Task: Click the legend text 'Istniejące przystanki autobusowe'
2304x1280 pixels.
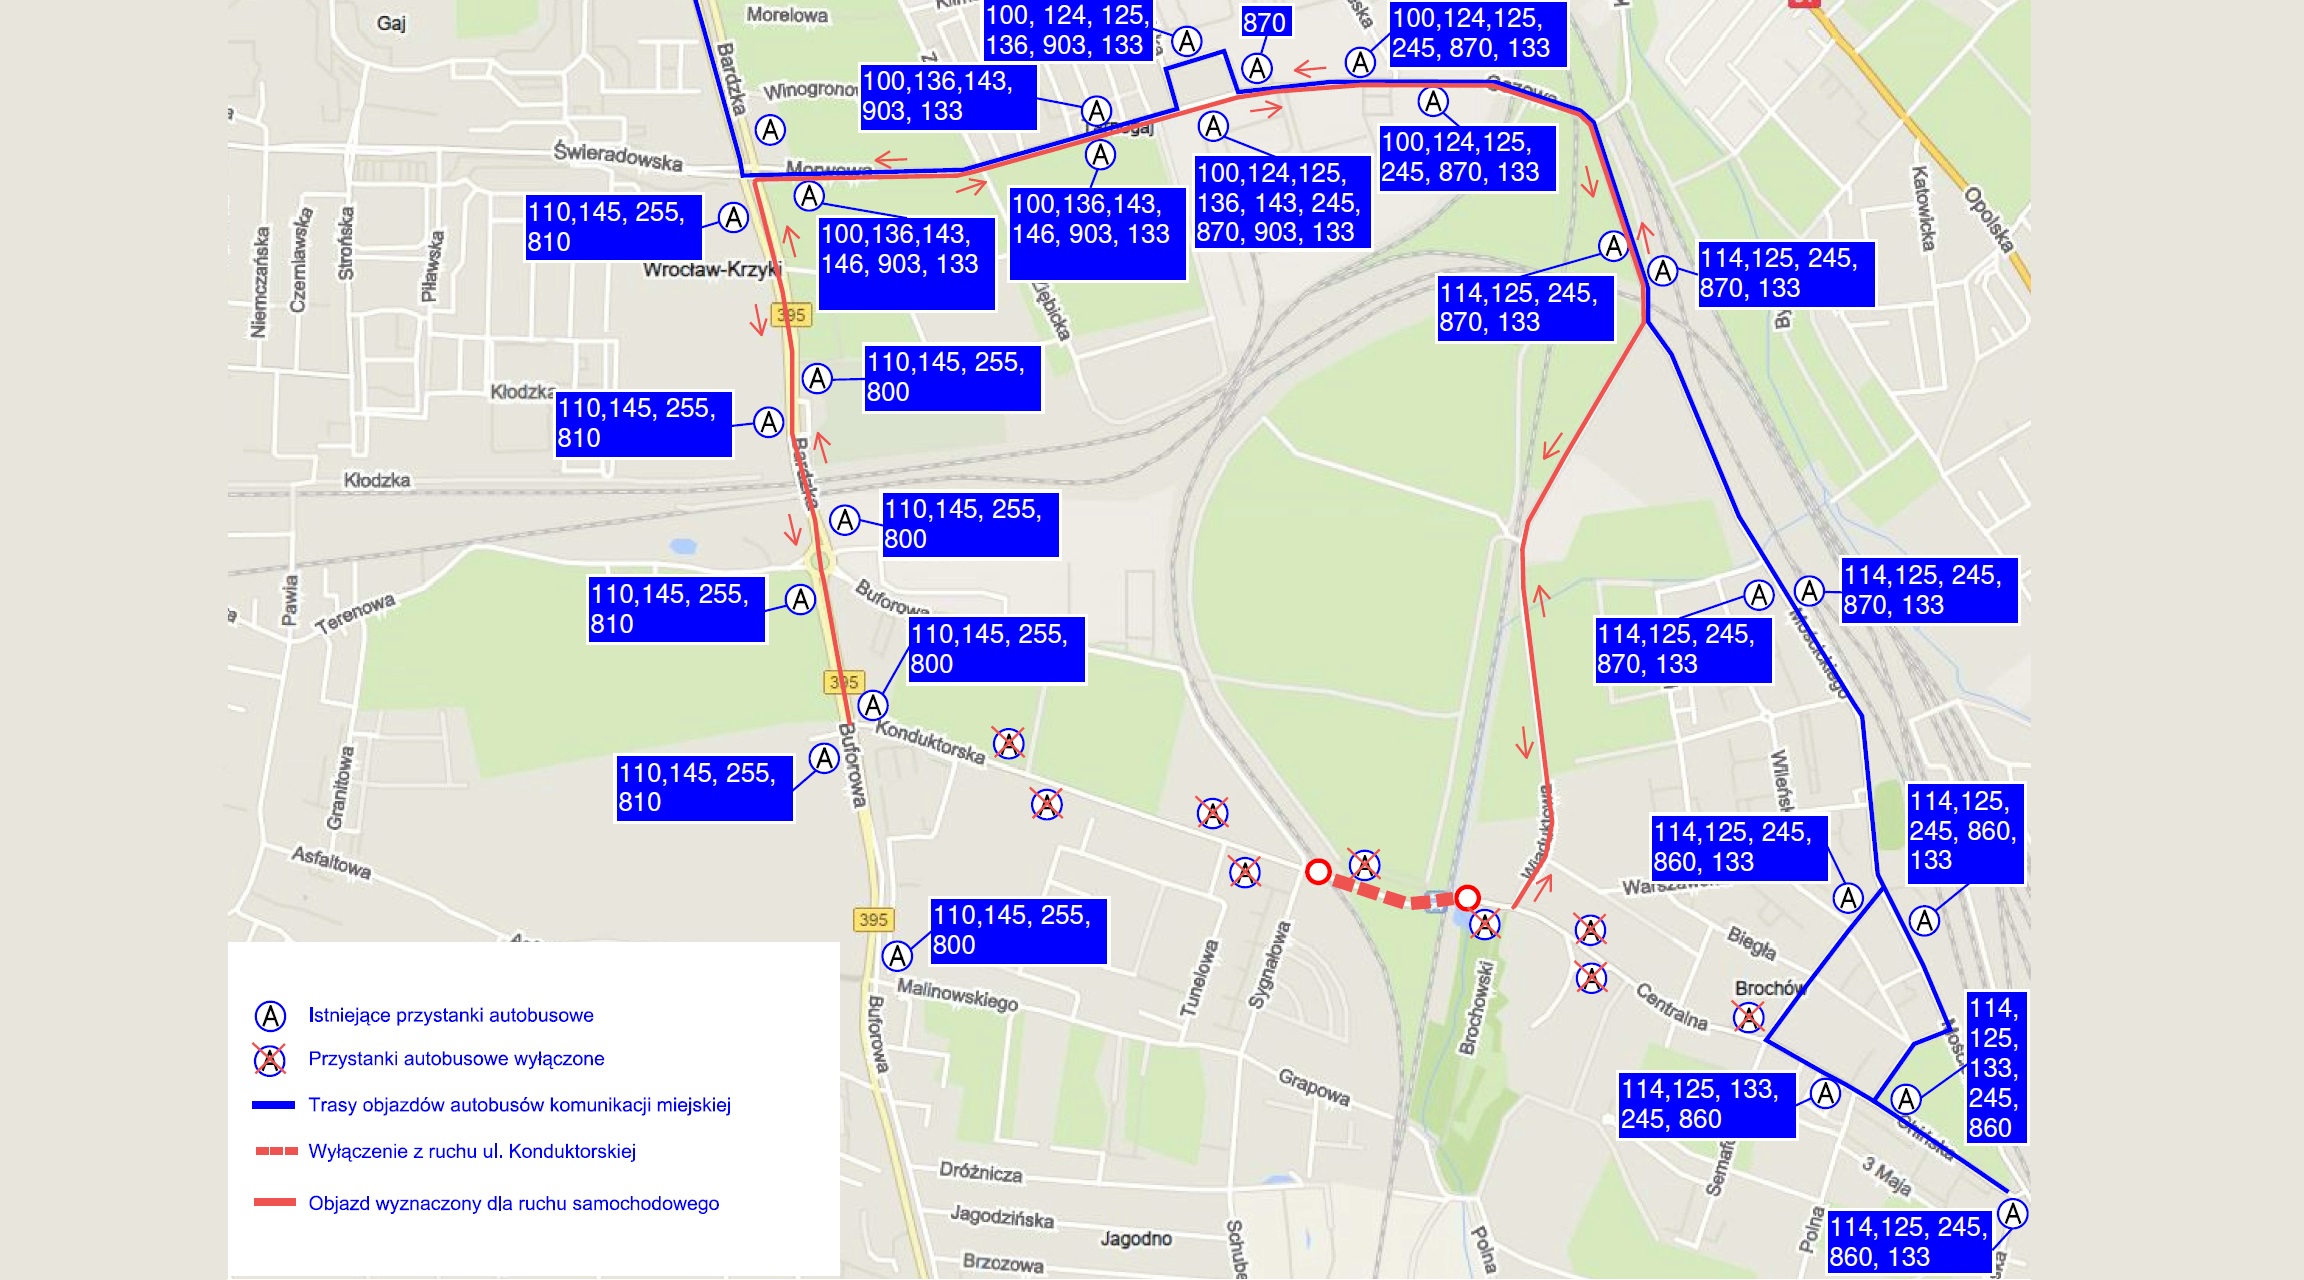Action: click(x=451, y=1016)
